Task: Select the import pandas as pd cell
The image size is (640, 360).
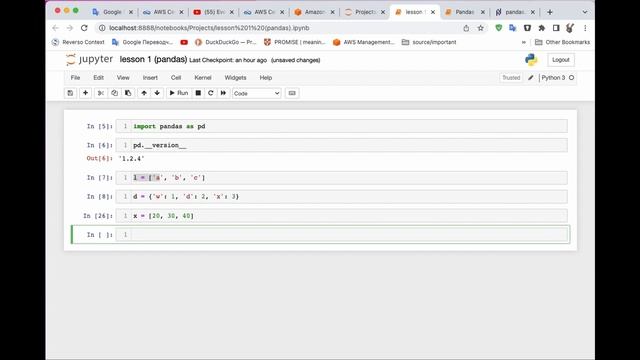Action: pos(350,126)
